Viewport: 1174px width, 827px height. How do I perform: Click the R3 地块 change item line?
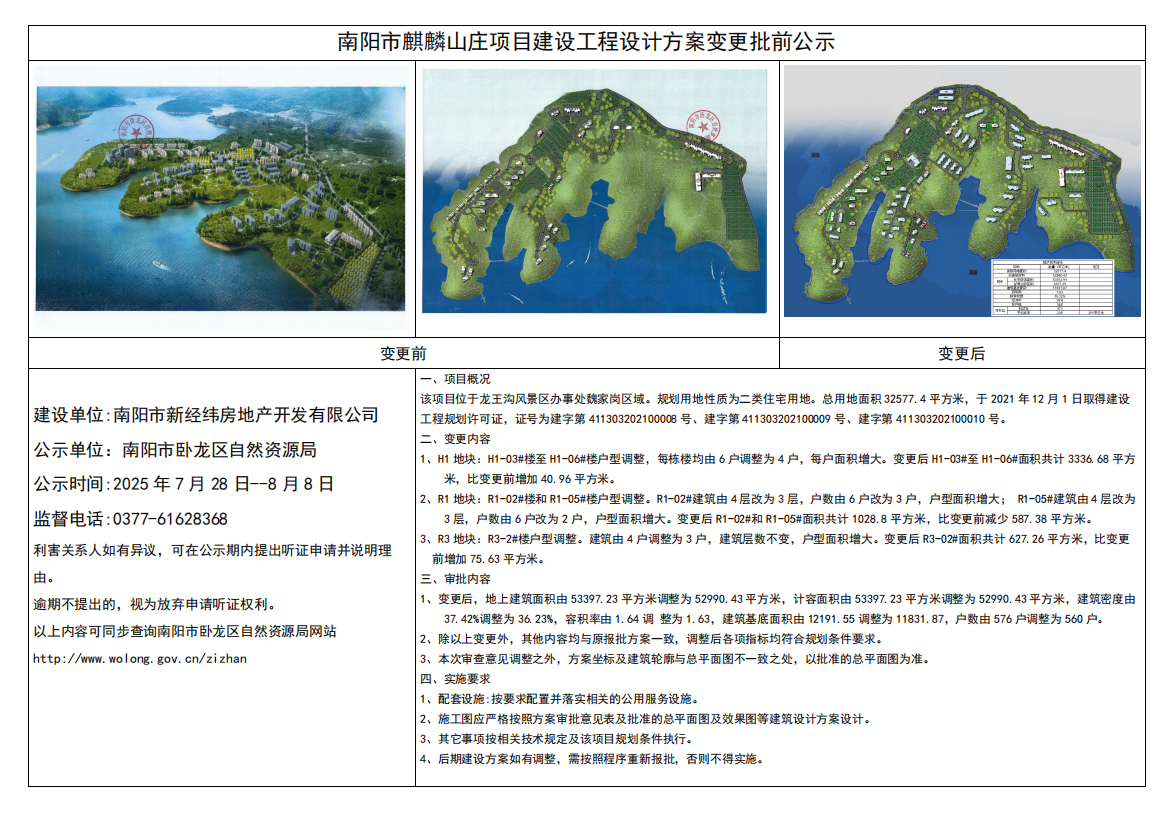click(775, 539)
